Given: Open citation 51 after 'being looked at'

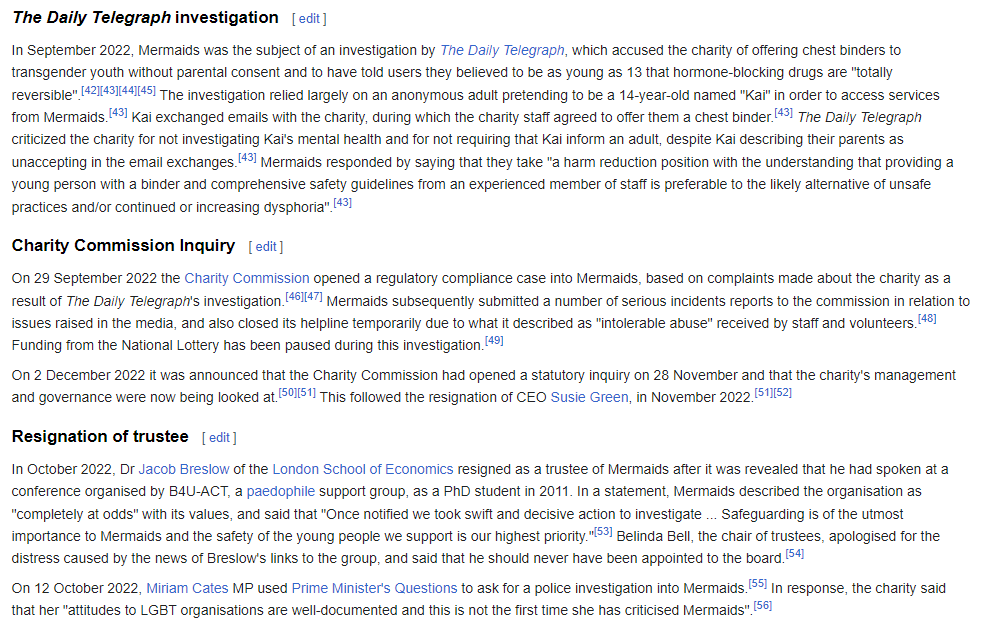Looking at the screenshot, I should point(307,393).
